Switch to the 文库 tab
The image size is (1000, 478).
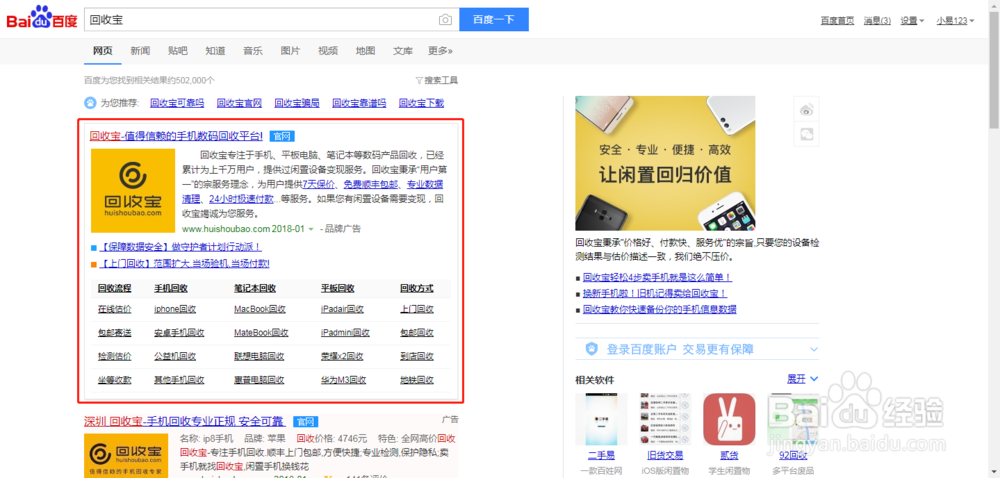pos(403,51)
